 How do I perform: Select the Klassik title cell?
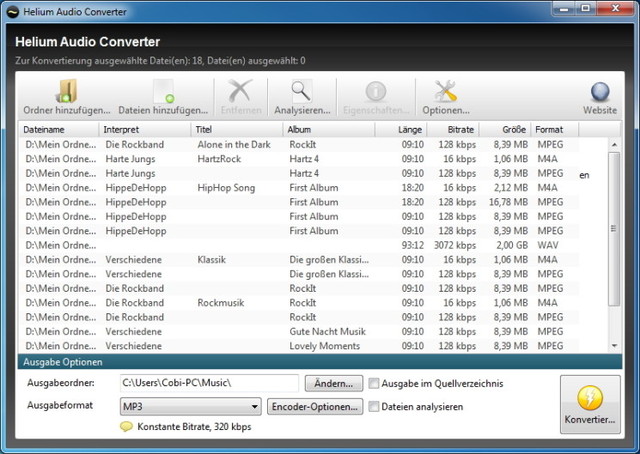point(211,260)
